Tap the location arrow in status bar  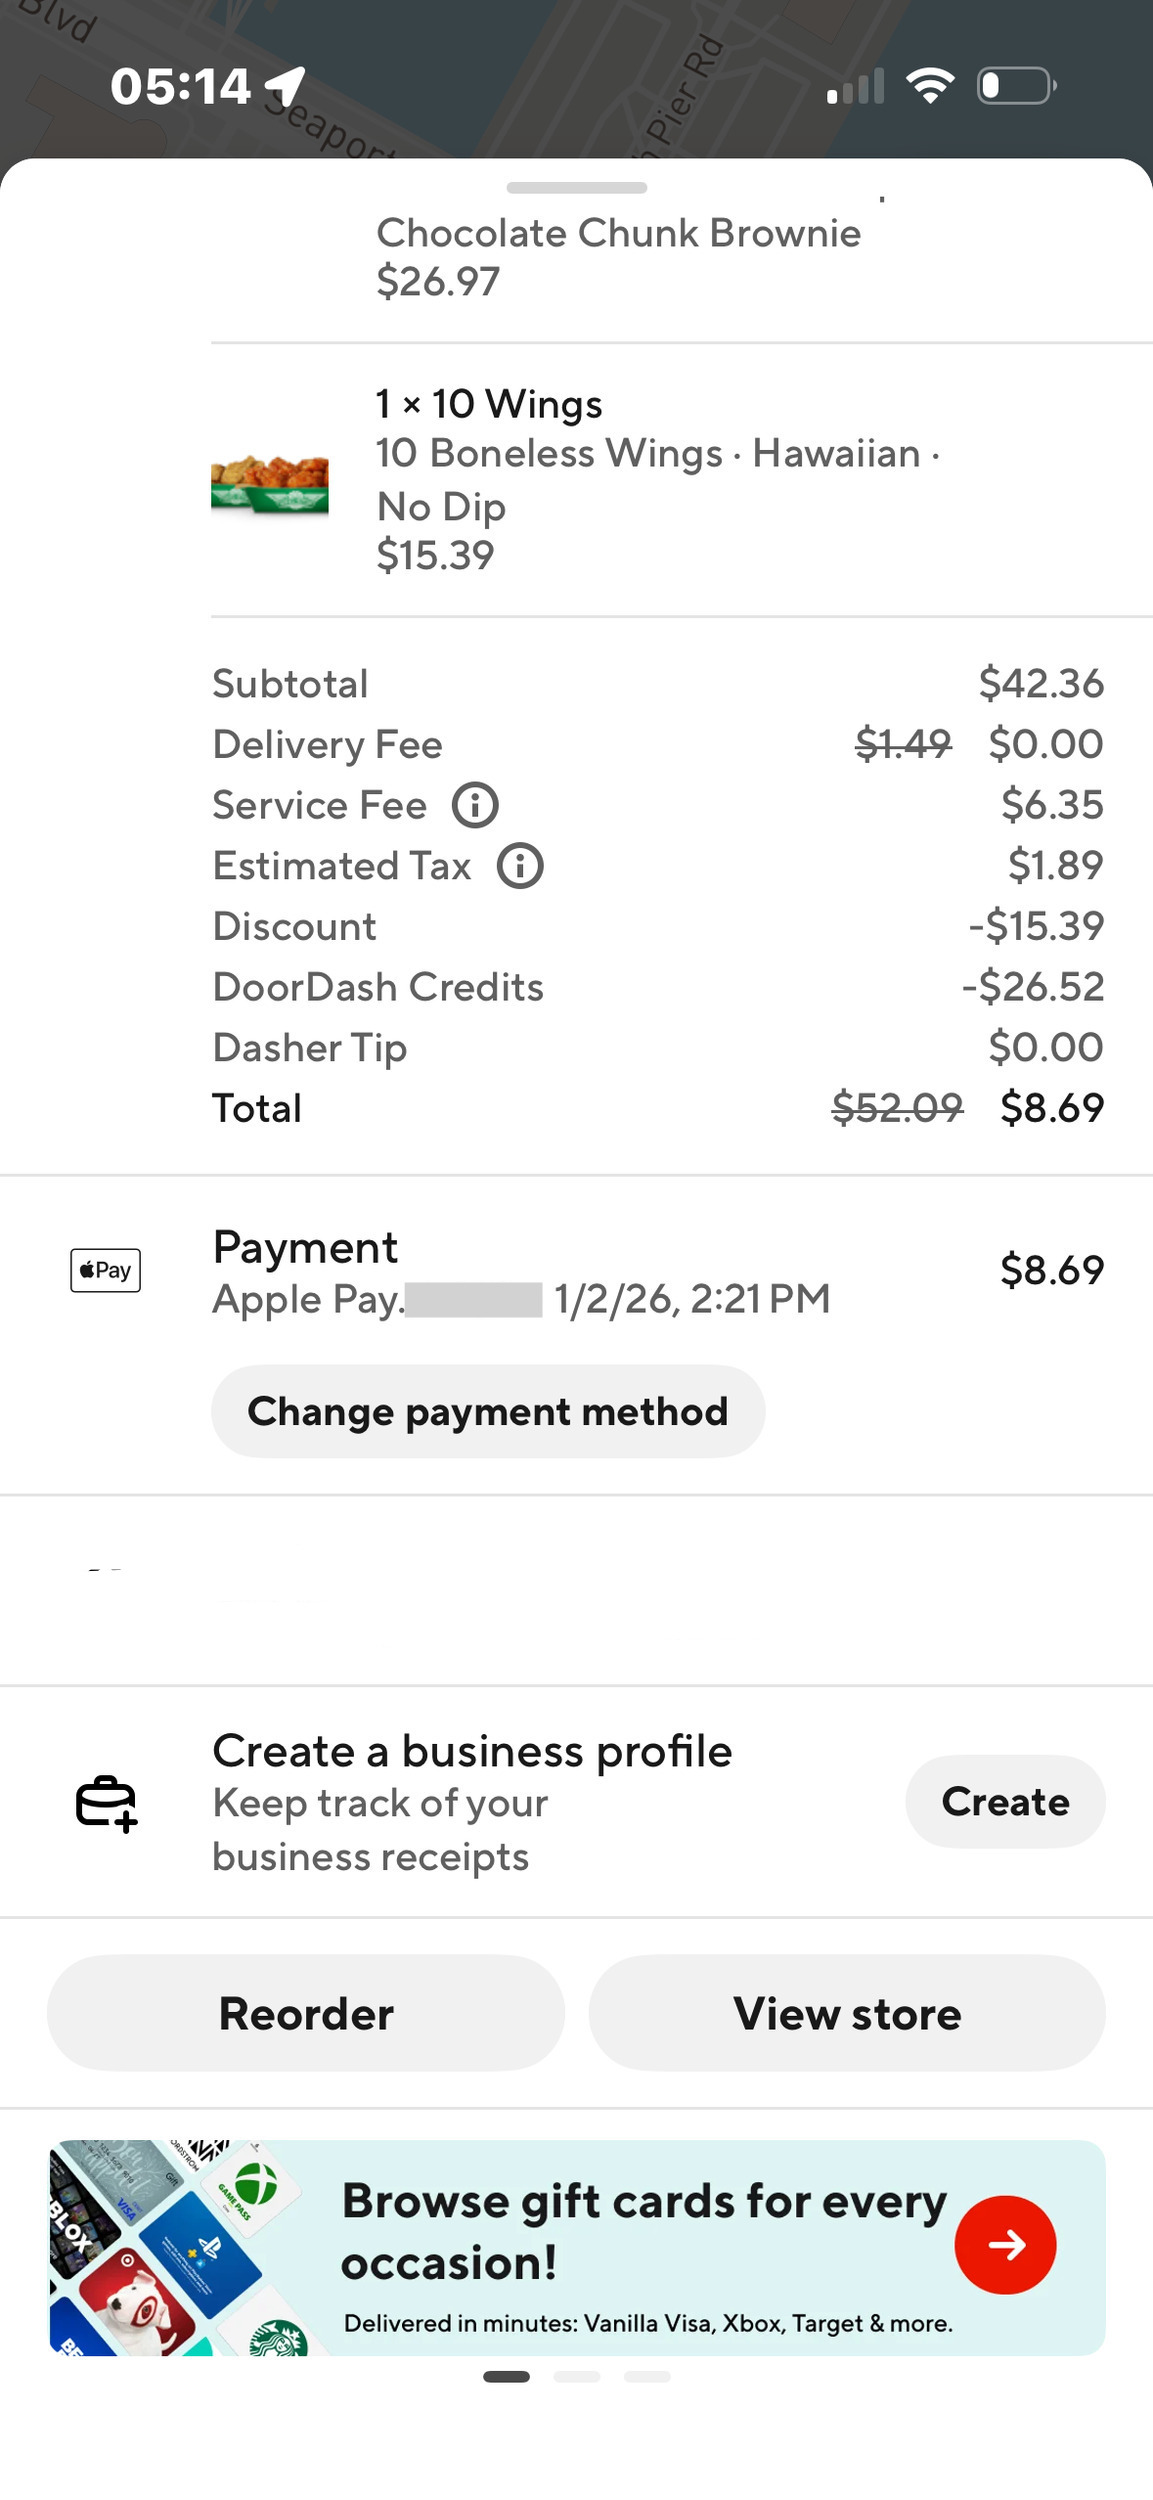pos(286,86)
